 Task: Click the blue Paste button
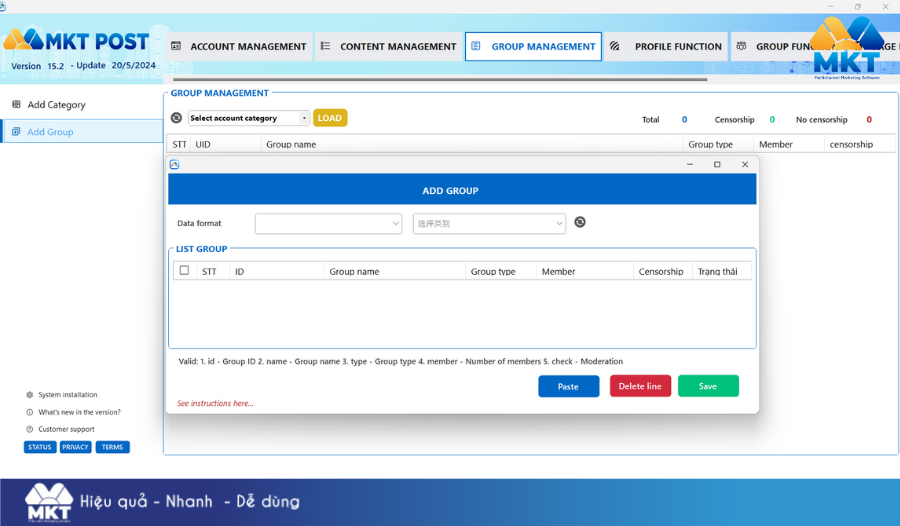(x=568, y=386)
